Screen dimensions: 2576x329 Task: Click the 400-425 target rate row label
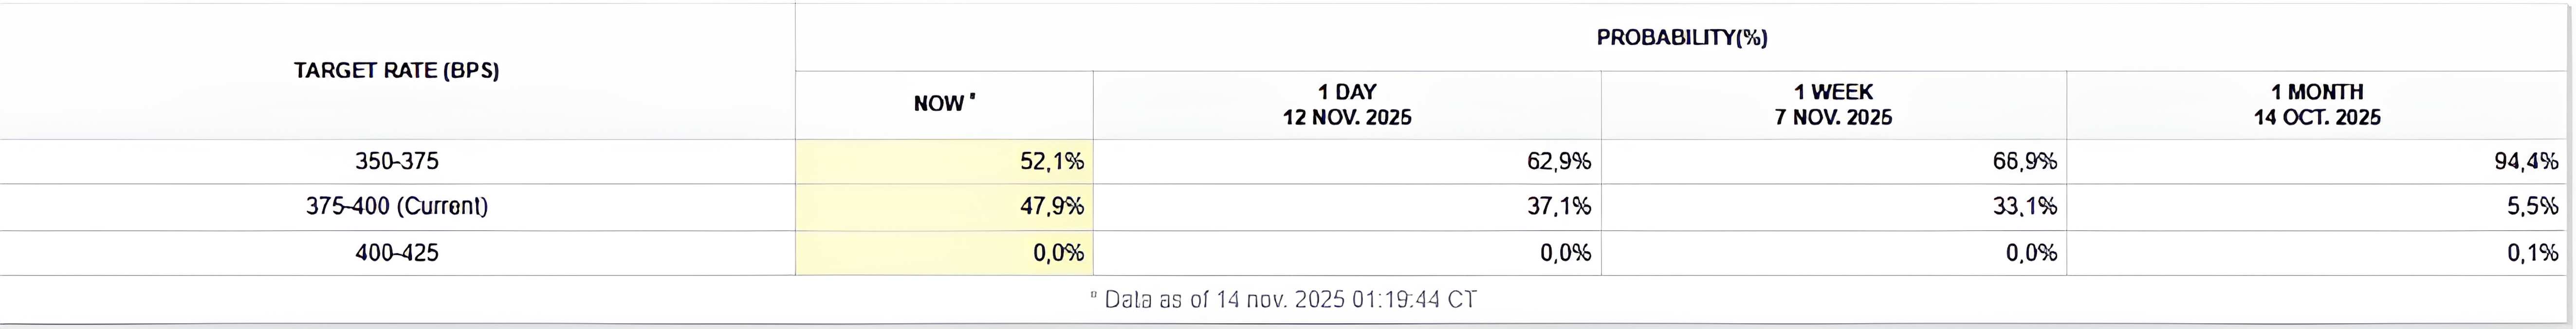397,253
